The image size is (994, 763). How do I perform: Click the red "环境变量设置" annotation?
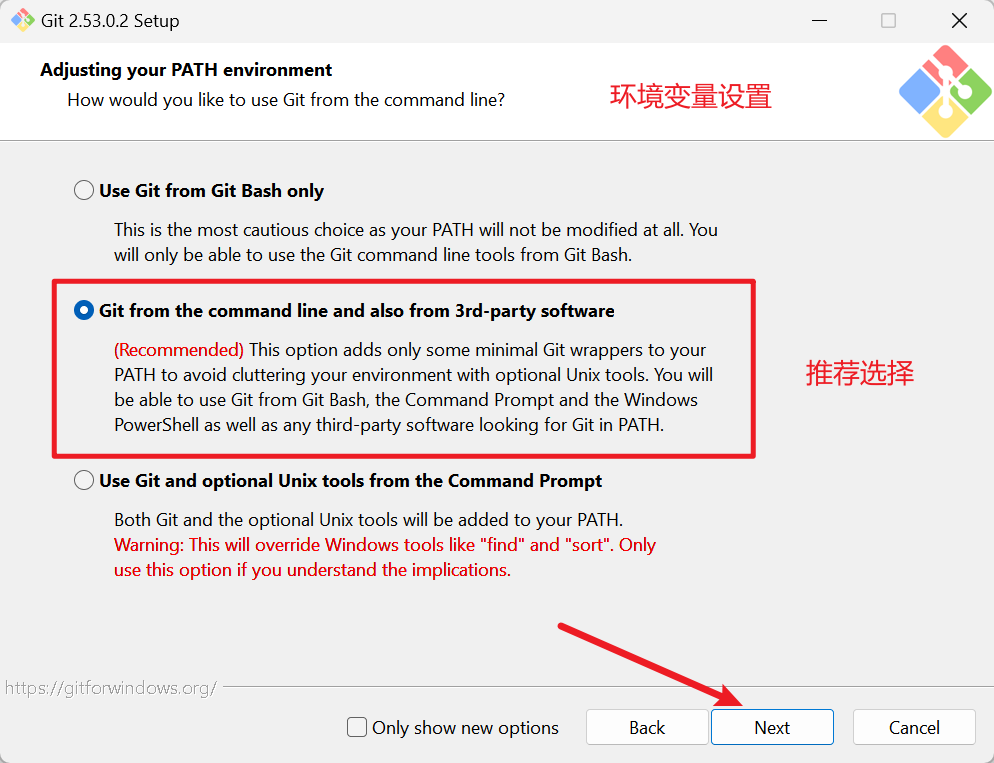point(690,97)
